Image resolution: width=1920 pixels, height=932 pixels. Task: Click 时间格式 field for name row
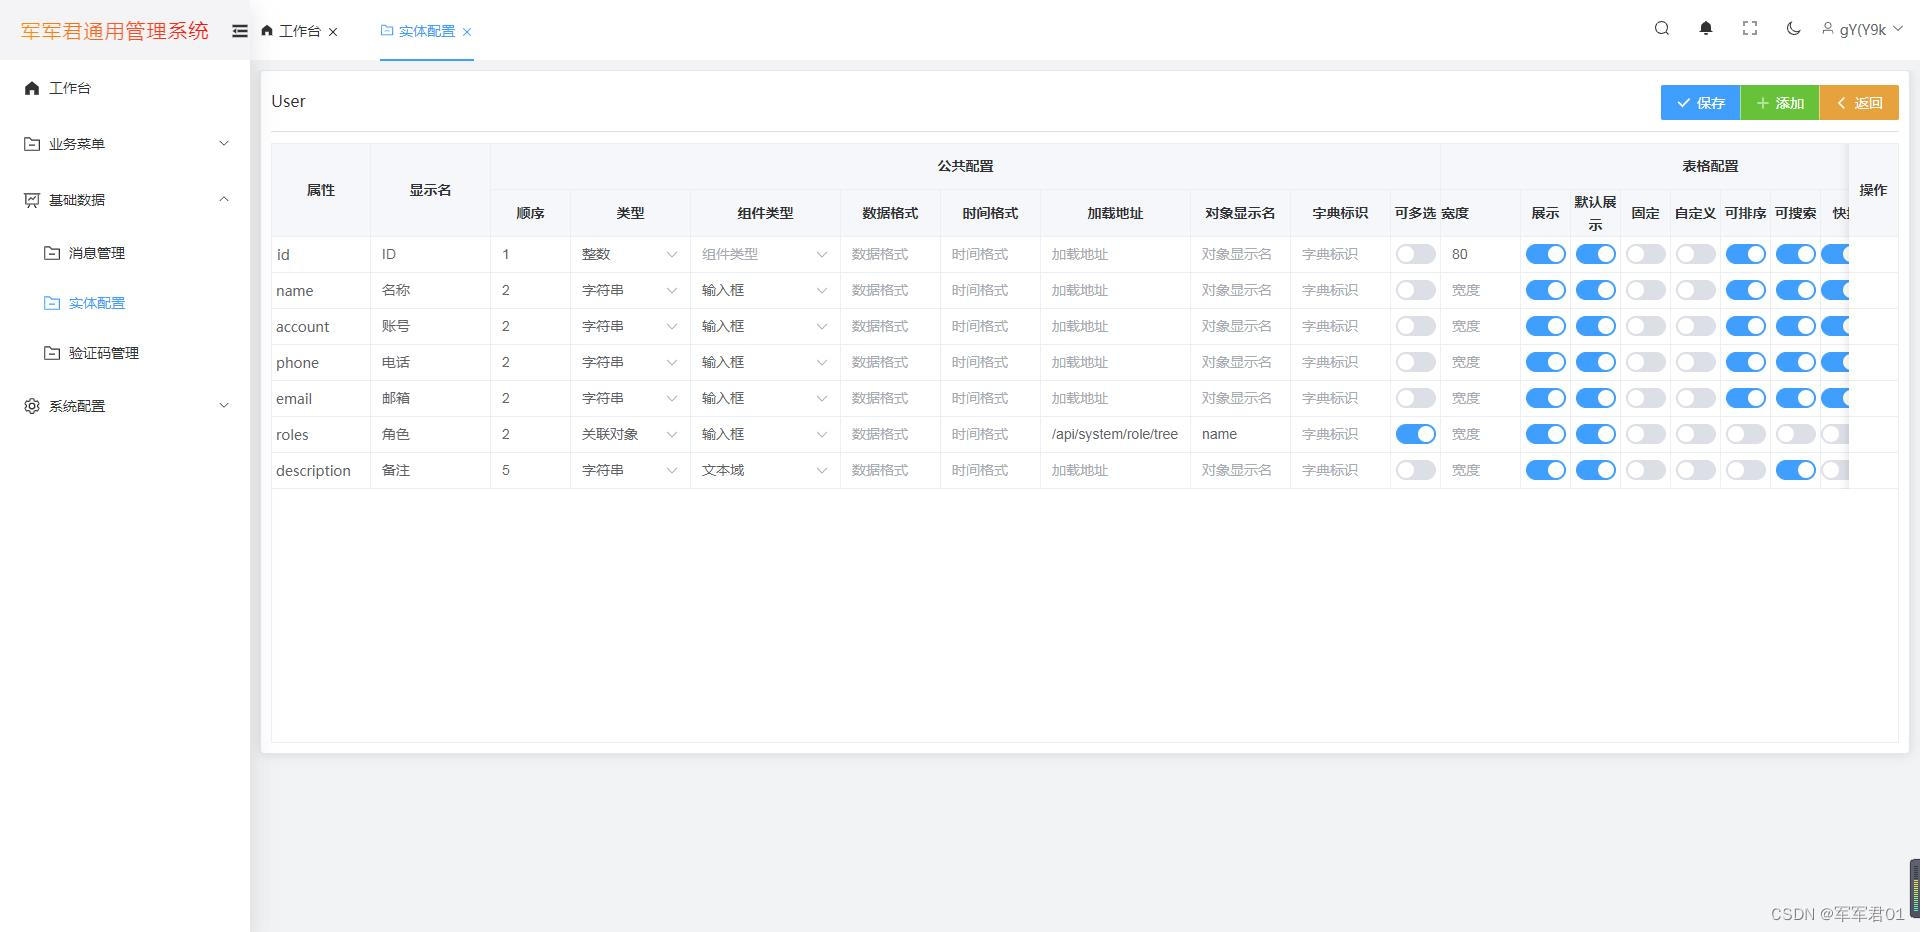coord(990,290)
